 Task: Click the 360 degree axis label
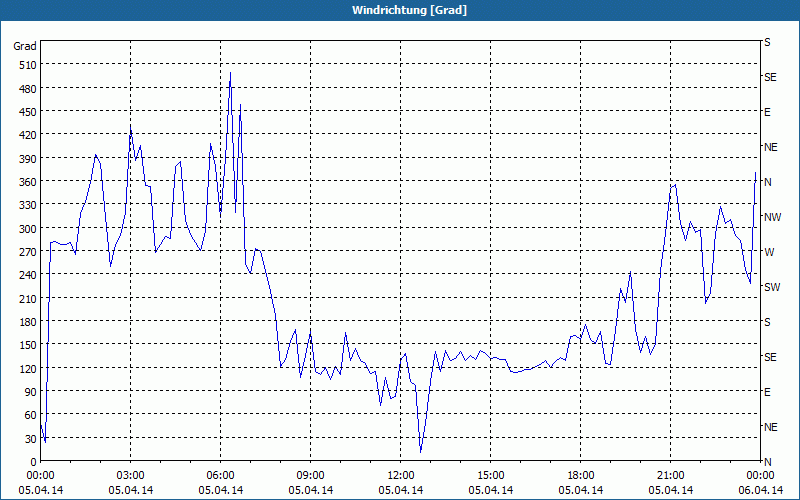click(x=28, y=182)
